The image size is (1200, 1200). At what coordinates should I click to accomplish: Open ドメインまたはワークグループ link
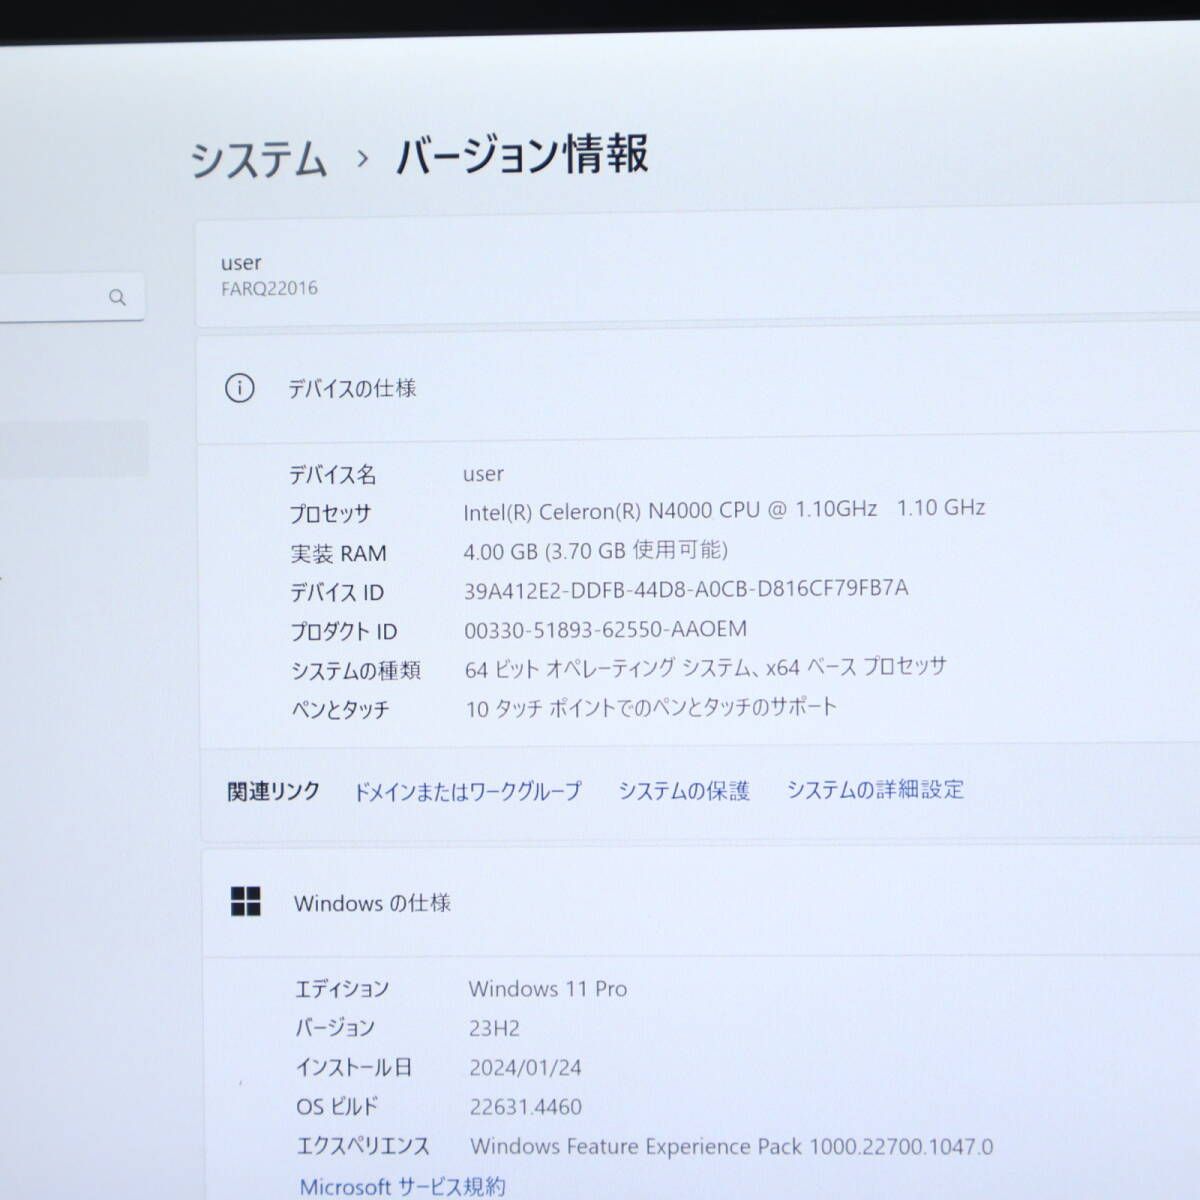467,791
